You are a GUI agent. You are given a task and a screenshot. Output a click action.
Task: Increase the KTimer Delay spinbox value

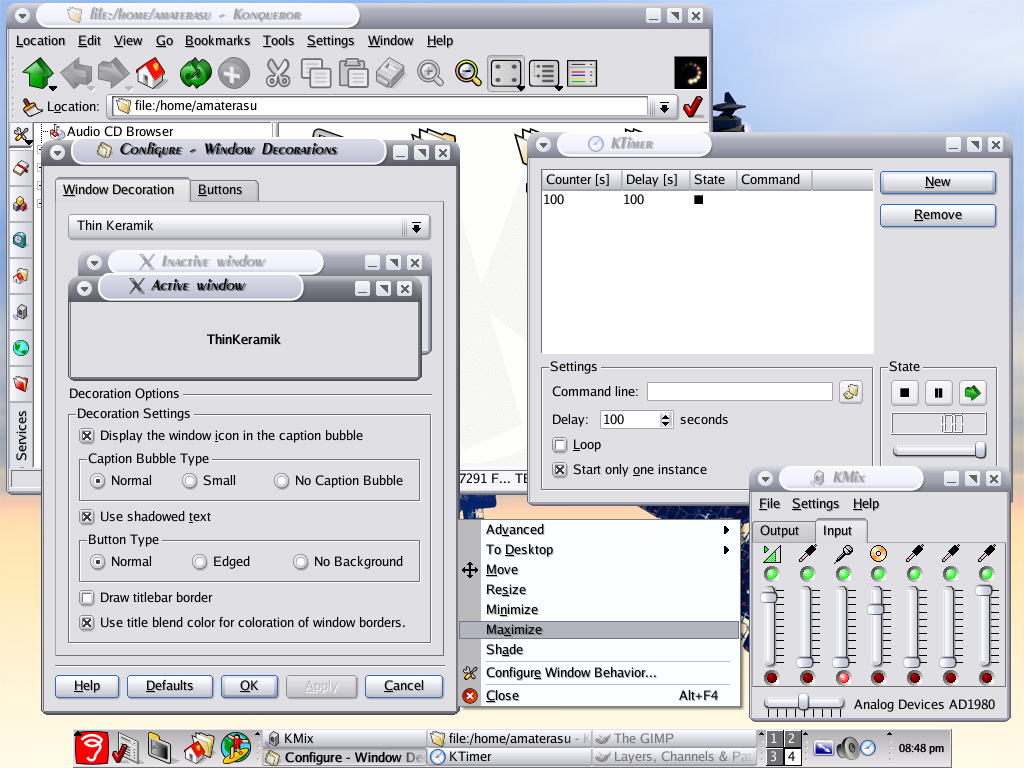665,415
